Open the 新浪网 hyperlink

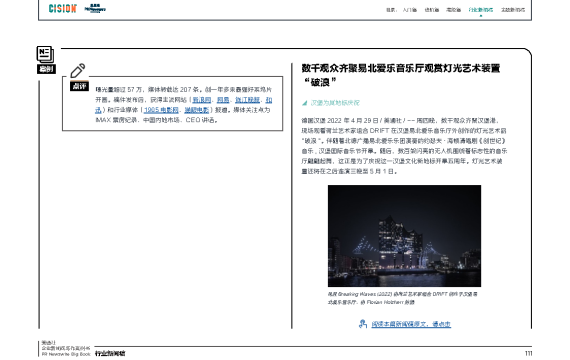[x=202, y=100]
